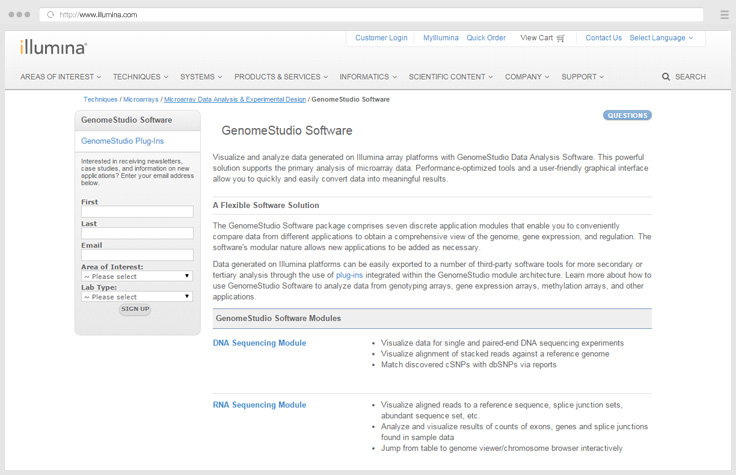Screen dimensions: 736x475
Task: Open the Products & Services menu
Action: pos(280,77)
